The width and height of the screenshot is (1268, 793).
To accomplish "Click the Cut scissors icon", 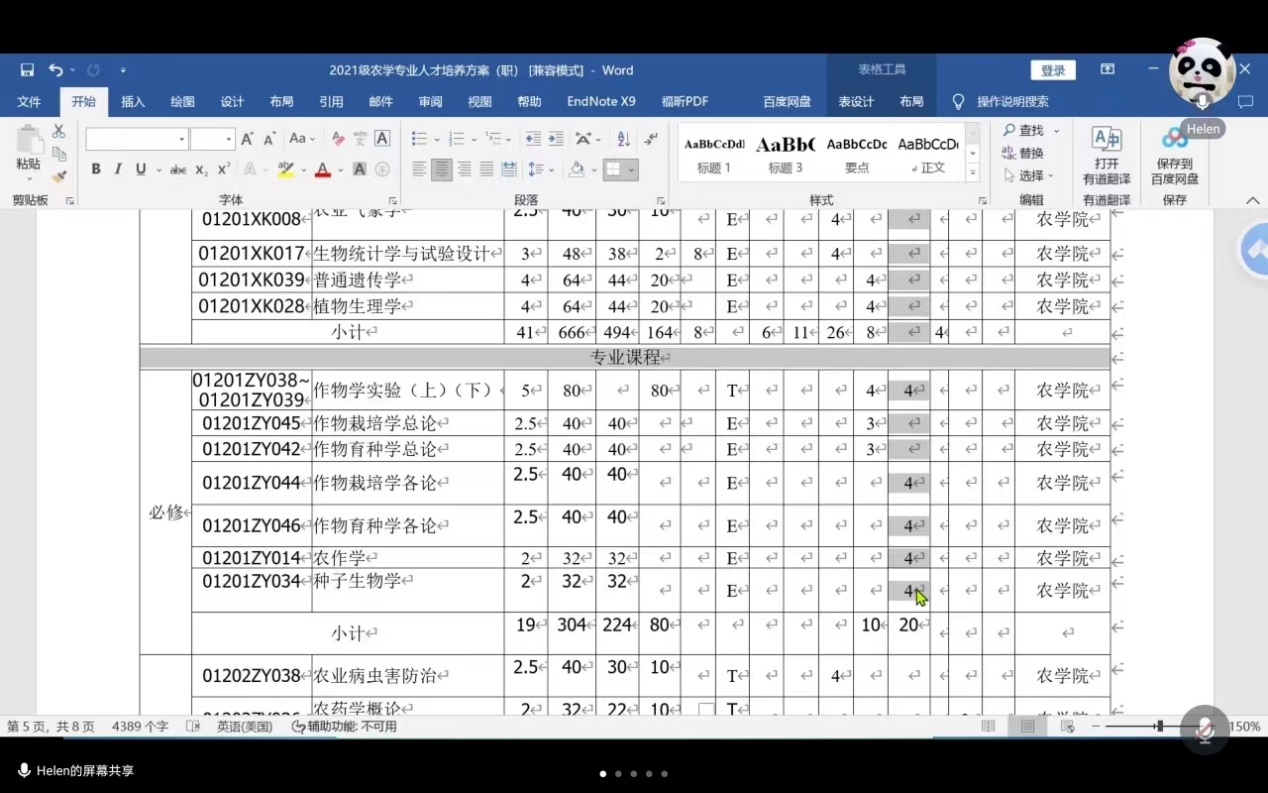I will 59,131.
